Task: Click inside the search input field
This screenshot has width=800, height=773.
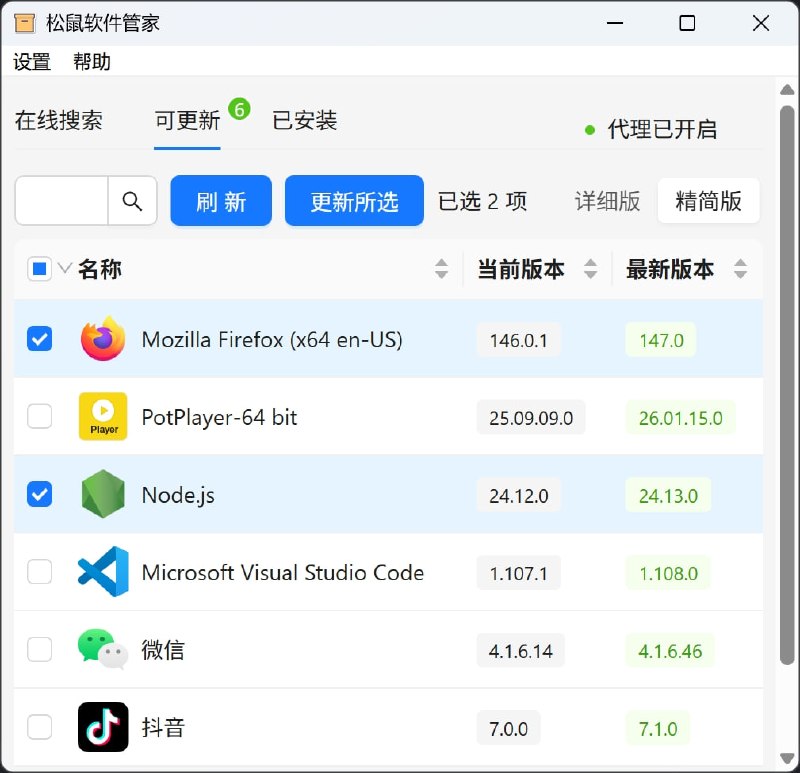Action: tap(58, 201)
